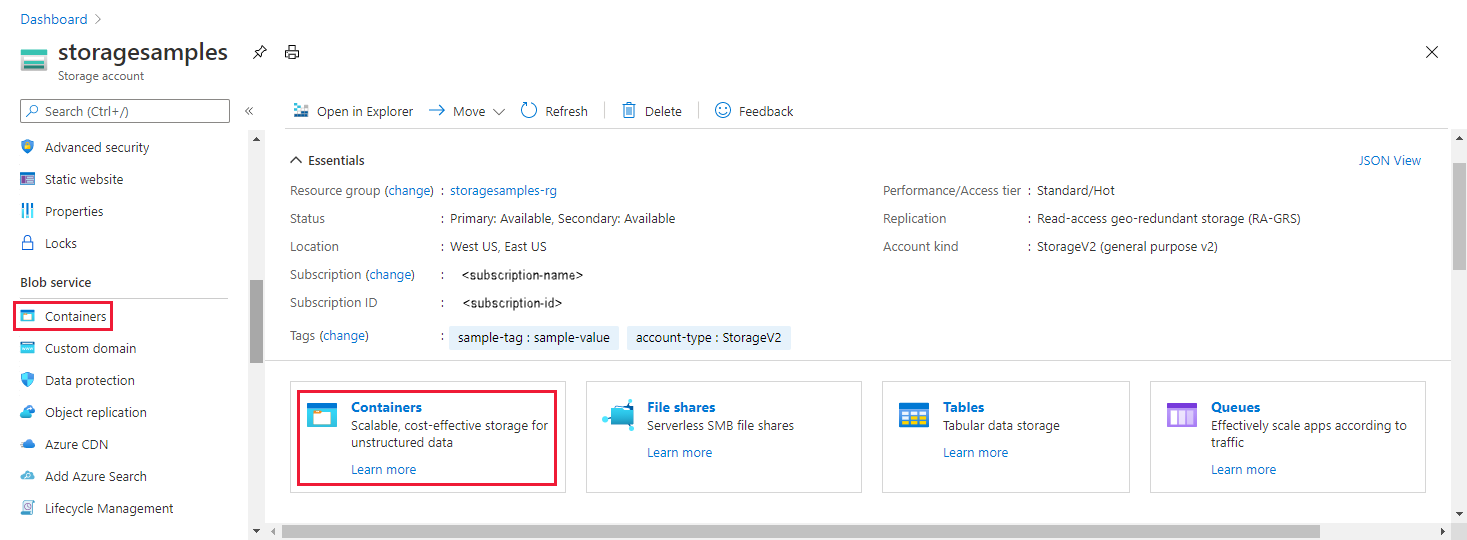Click the Queues tile icon
The height and width of the screenshot is (540, 1467).
point(1182,415)
